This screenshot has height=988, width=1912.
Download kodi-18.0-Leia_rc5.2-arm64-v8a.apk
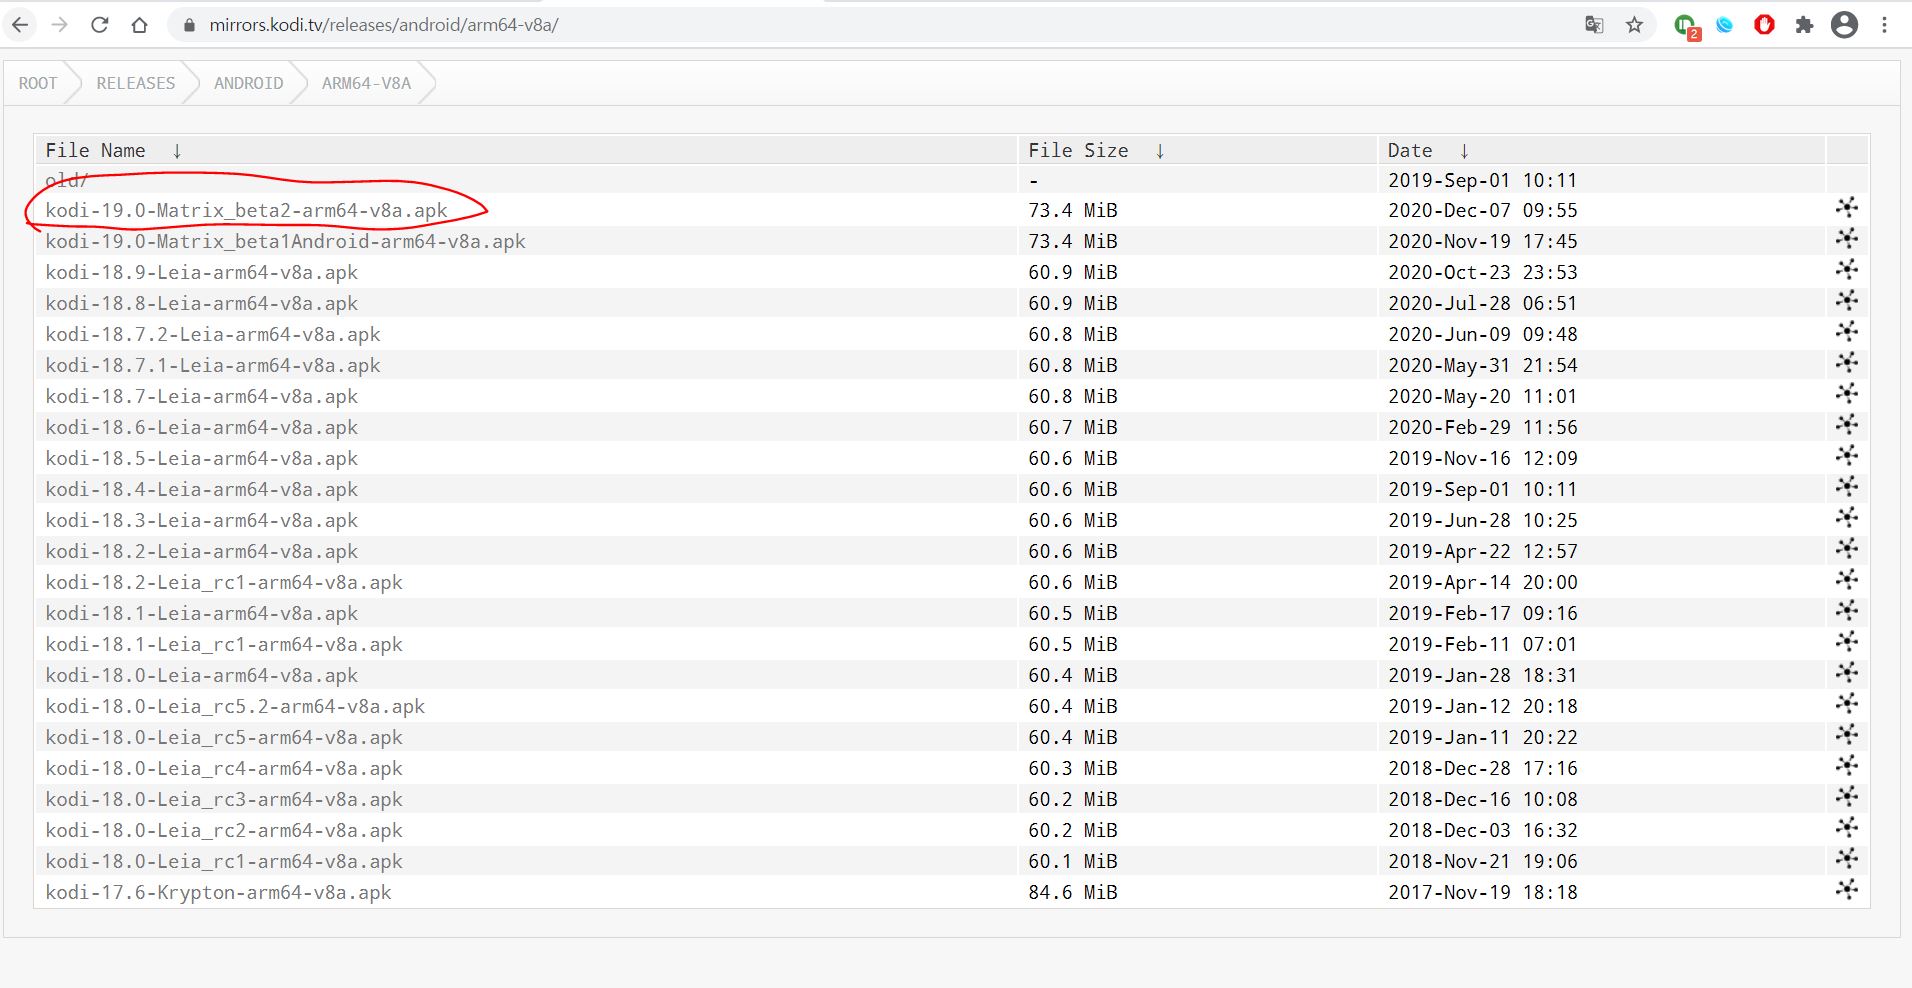pos(235,707)
